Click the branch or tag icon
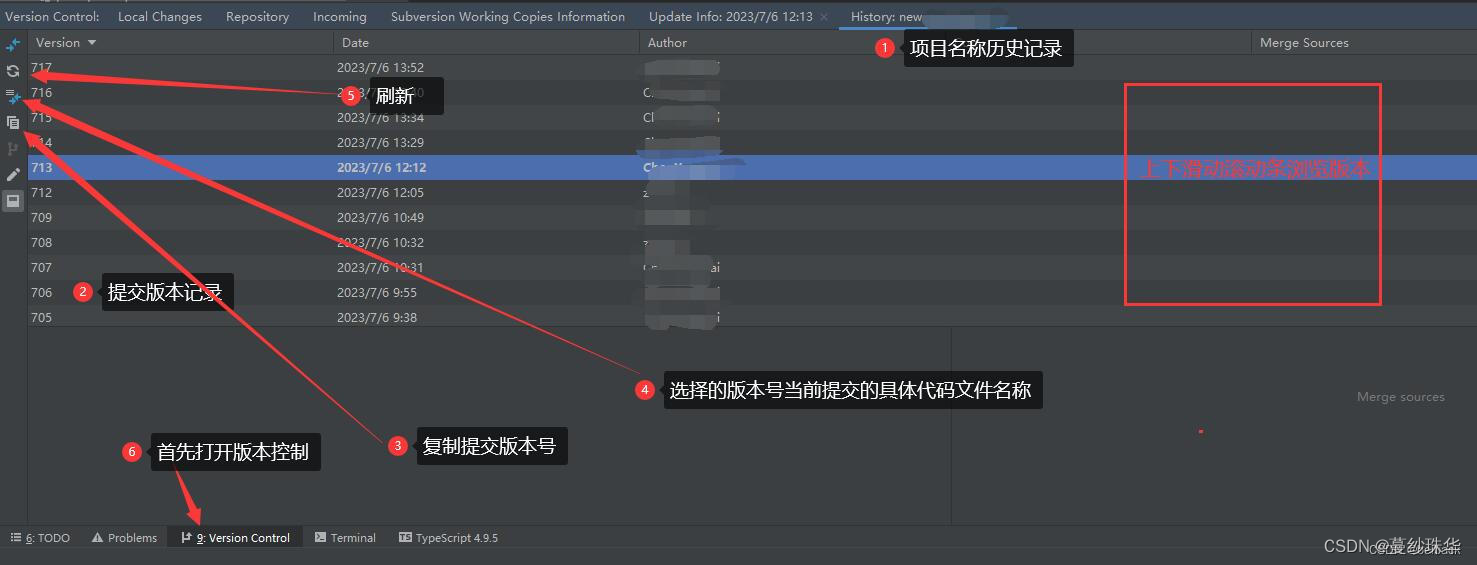This screenshot has height=565, width=1477. pos(13,149)
